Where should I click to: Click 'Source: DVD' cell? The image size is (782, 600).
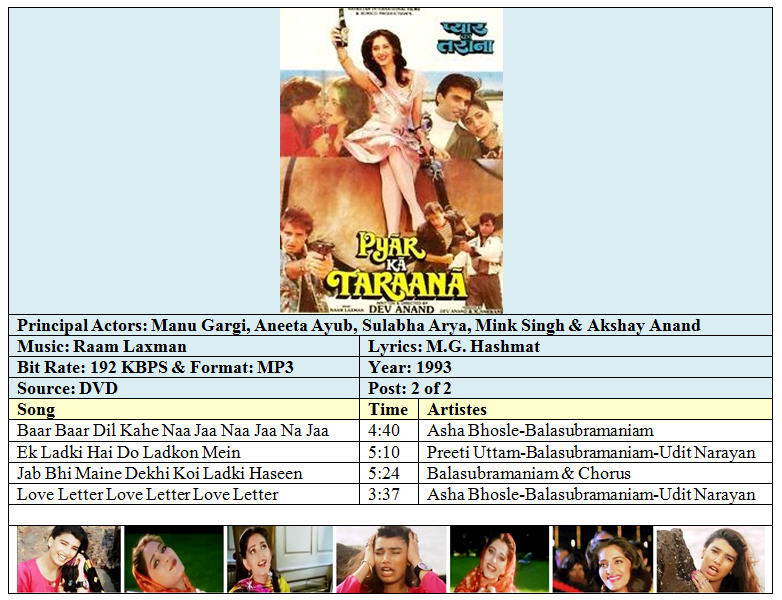pos(184,388)
